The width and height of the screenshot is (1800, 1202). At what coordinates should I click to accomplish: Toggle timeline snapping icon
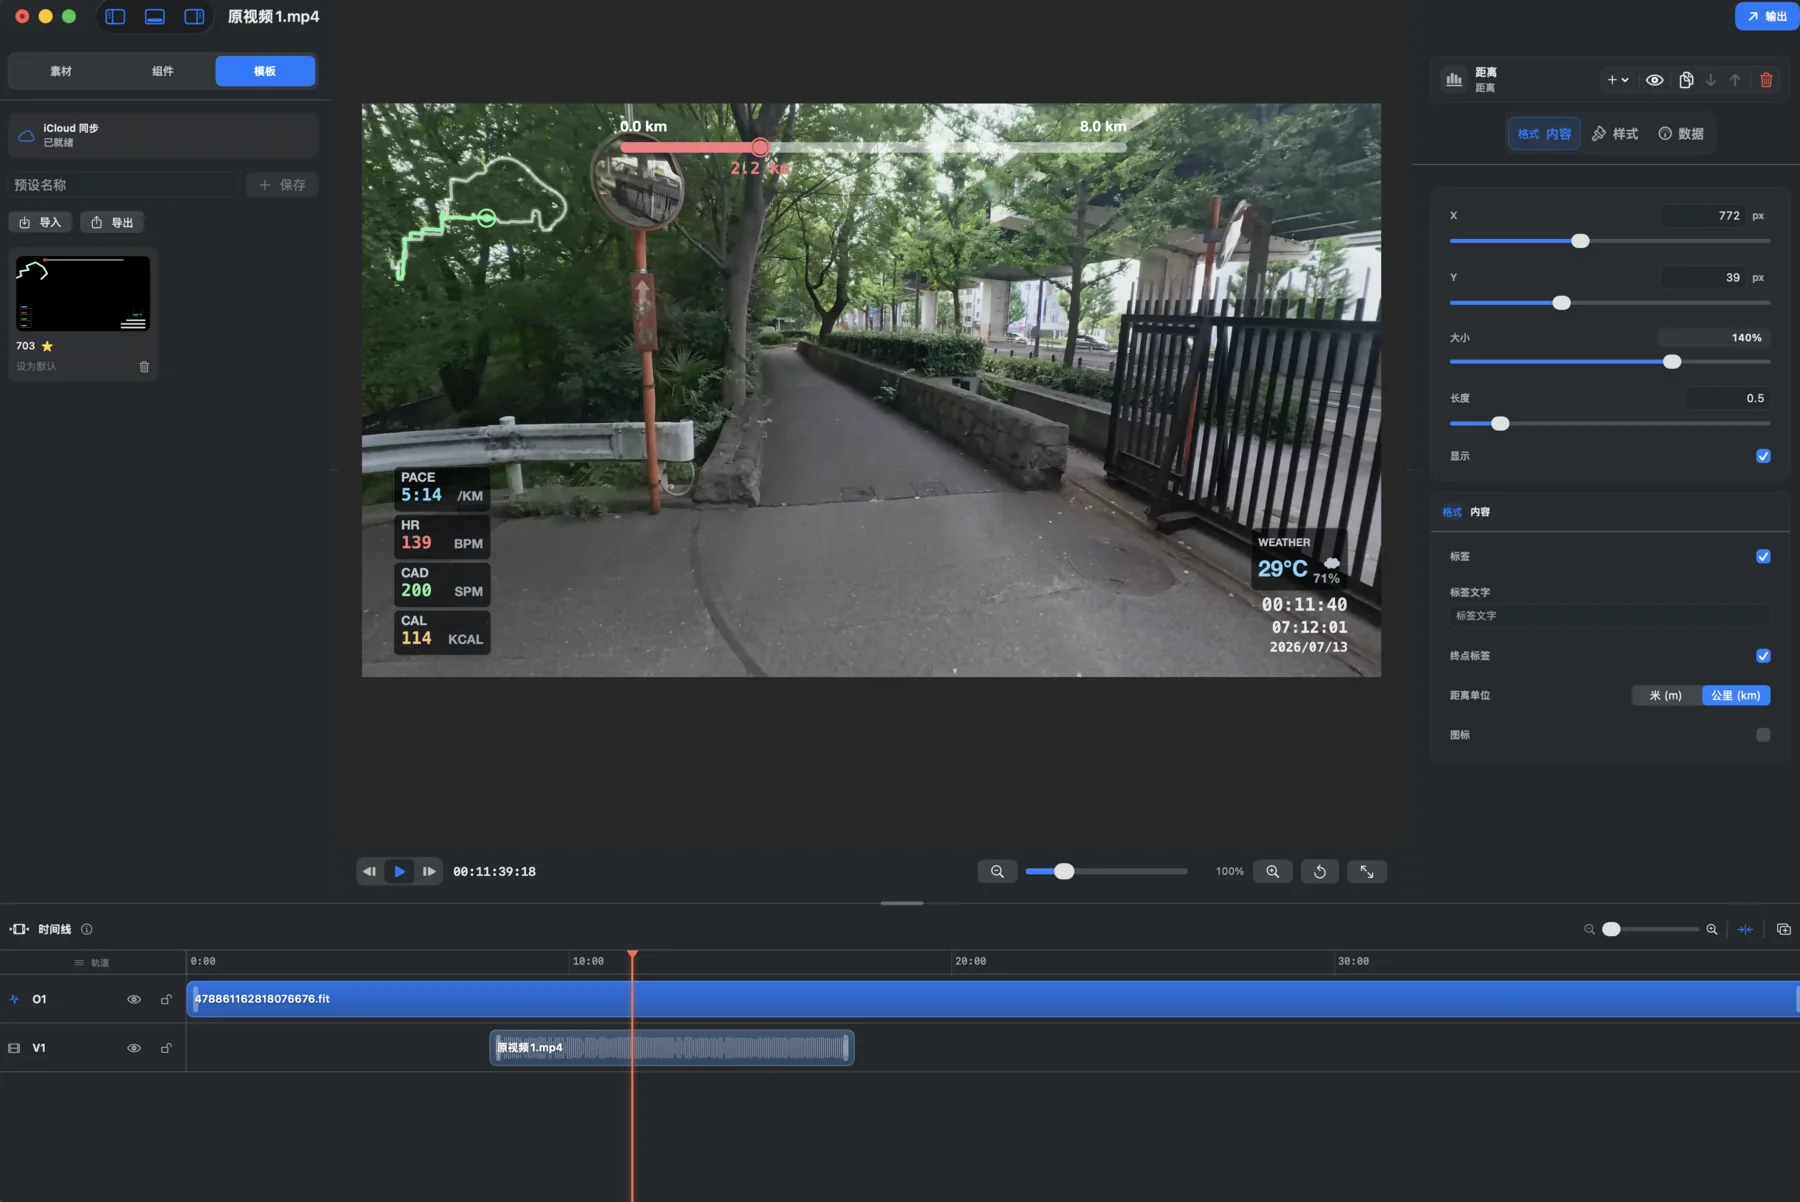(1745, 930)
